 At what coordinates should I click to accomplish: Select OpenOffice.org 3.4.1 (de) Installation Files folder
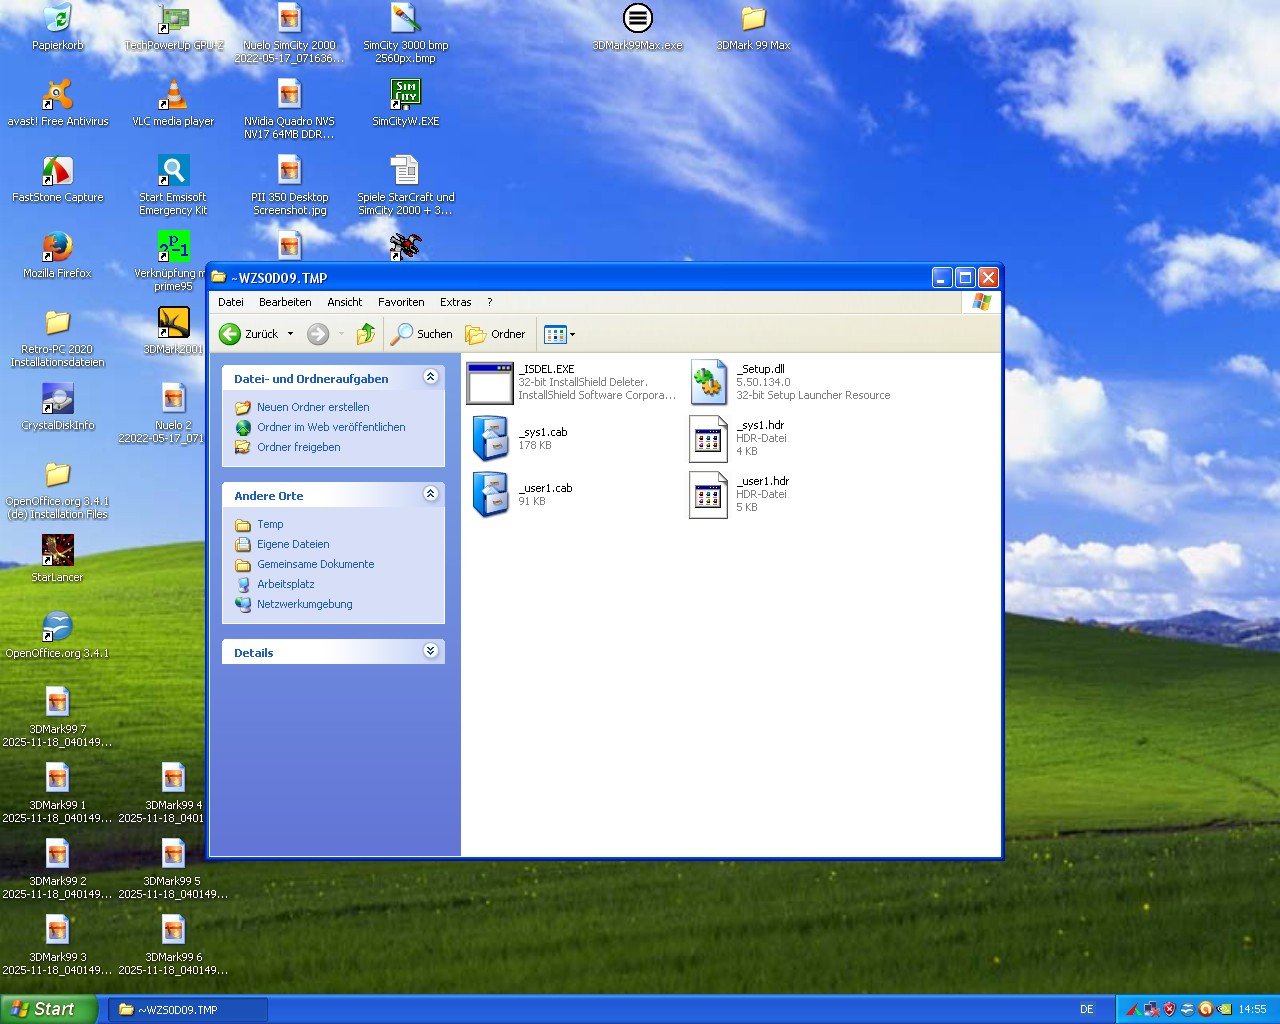tap(58, 474)
